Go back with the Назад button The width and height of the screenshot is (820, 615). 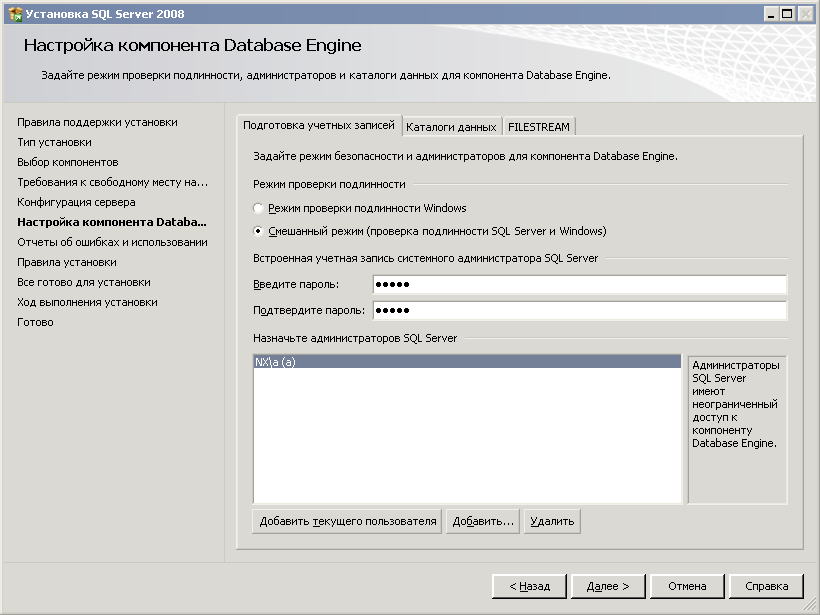[529, 586]
